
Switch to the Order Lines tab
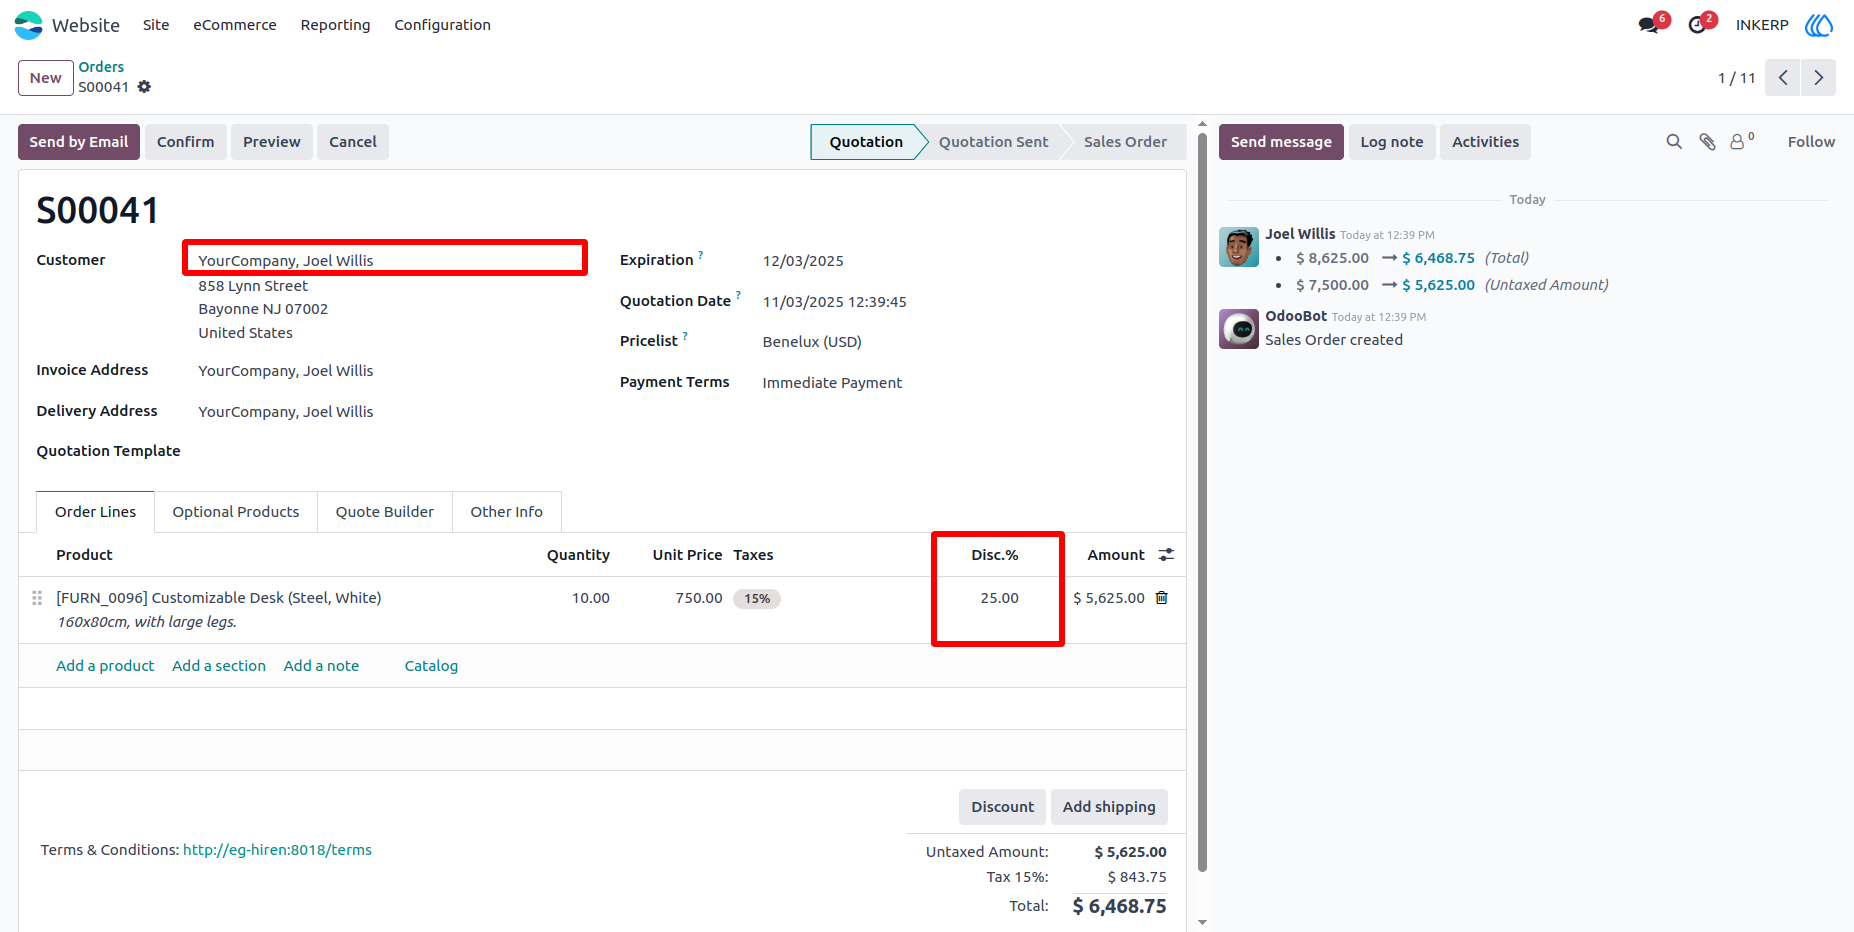coord(95,512)
